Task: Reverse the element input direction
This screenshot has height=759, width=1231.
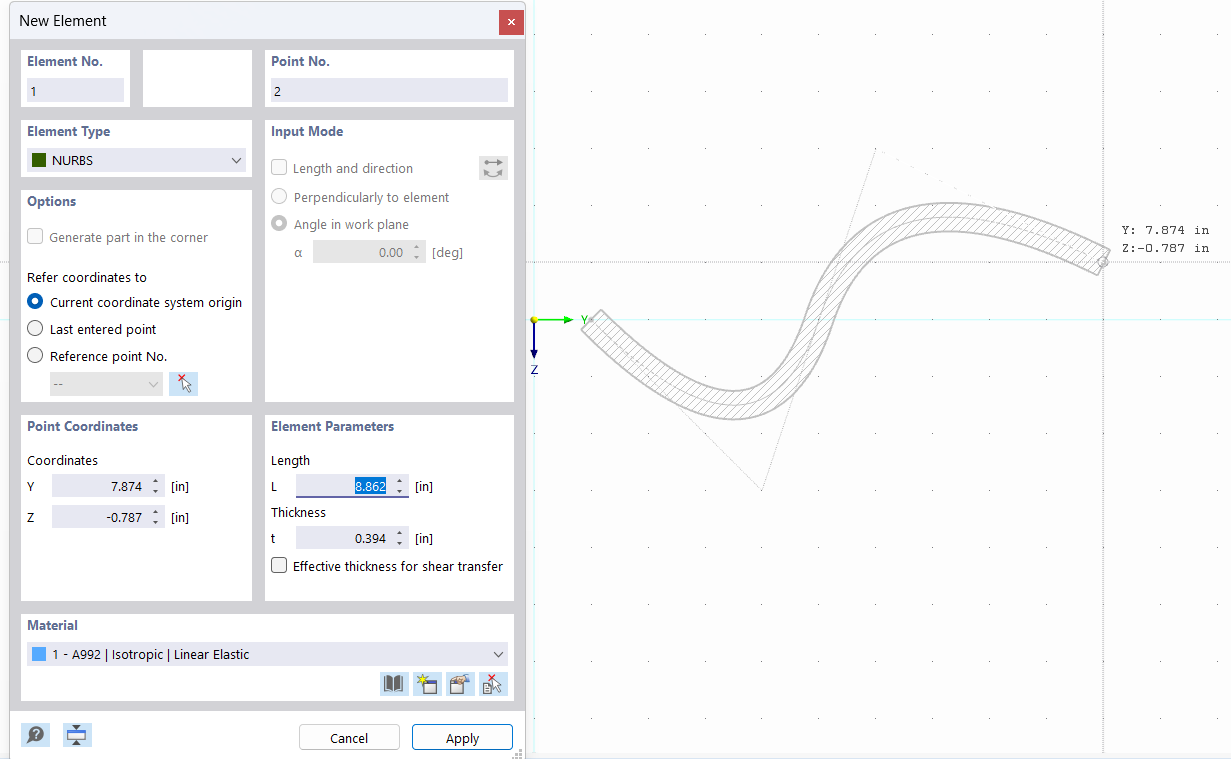Action: (493, 167)
